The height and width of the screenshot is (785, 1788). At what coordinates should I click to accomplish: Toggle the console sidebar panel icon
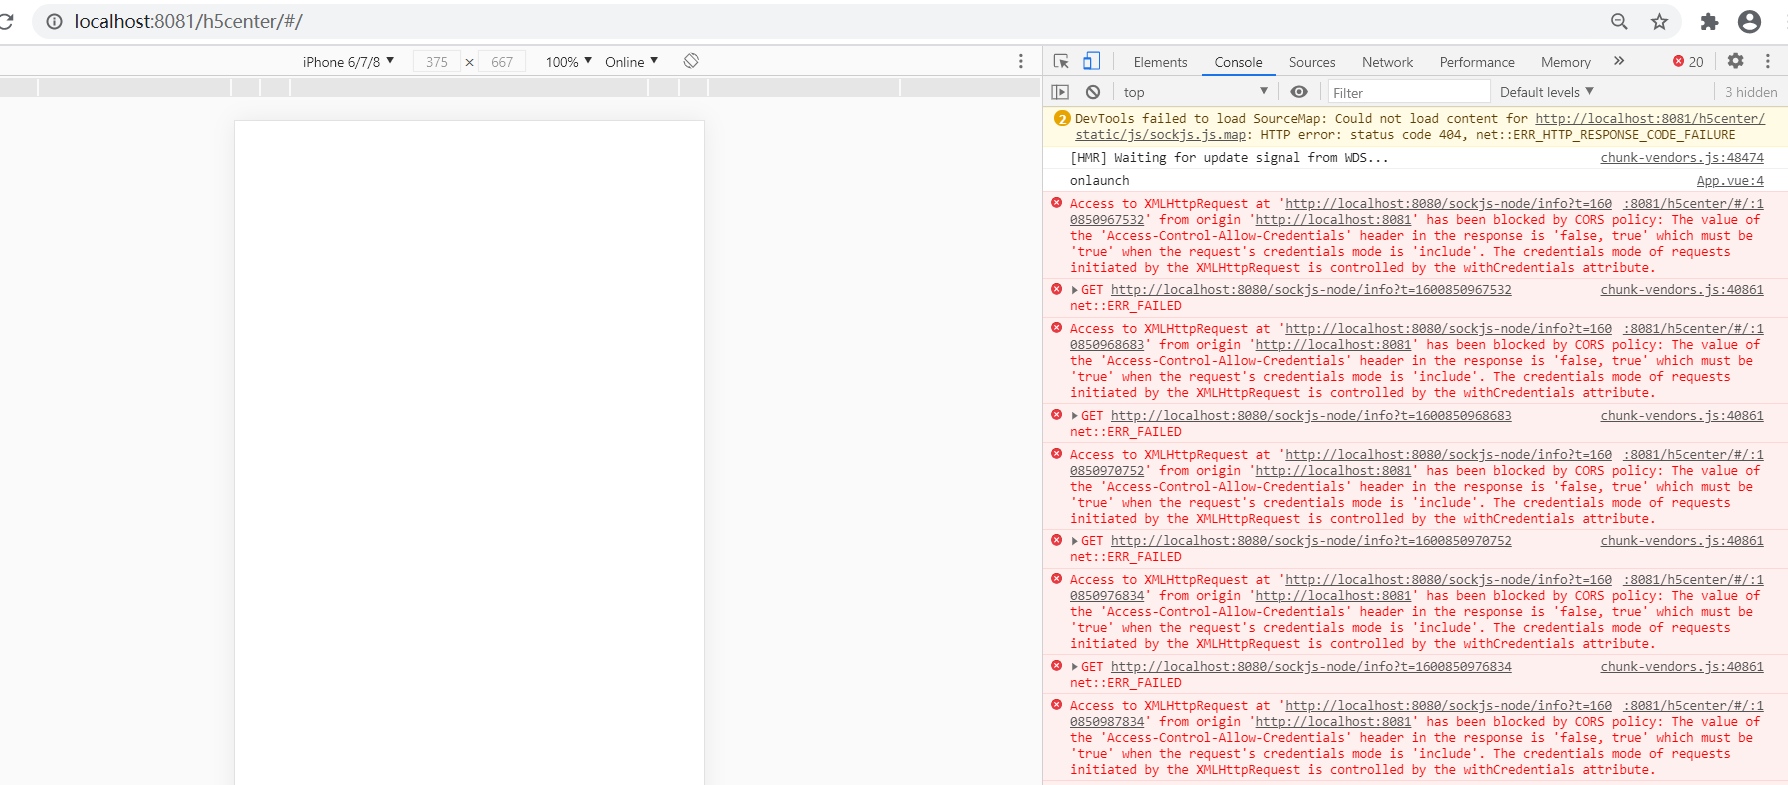(1060, 92)
